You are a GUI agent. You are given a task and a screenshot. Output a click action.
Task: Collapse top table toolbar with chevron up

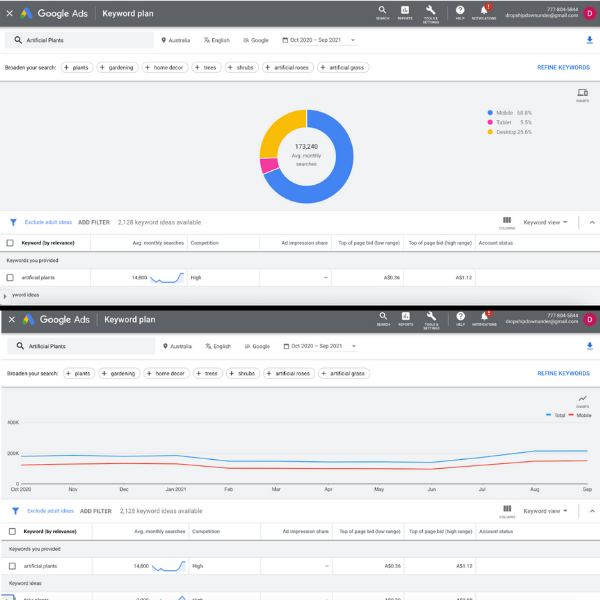[592, 222]
